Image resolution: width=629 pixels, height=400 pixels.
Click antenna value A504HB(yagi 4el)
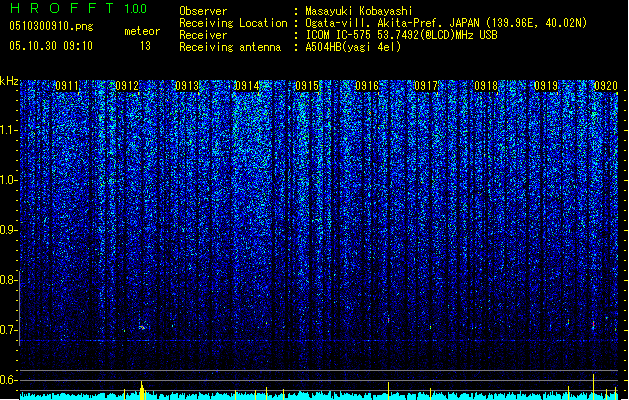353,47
